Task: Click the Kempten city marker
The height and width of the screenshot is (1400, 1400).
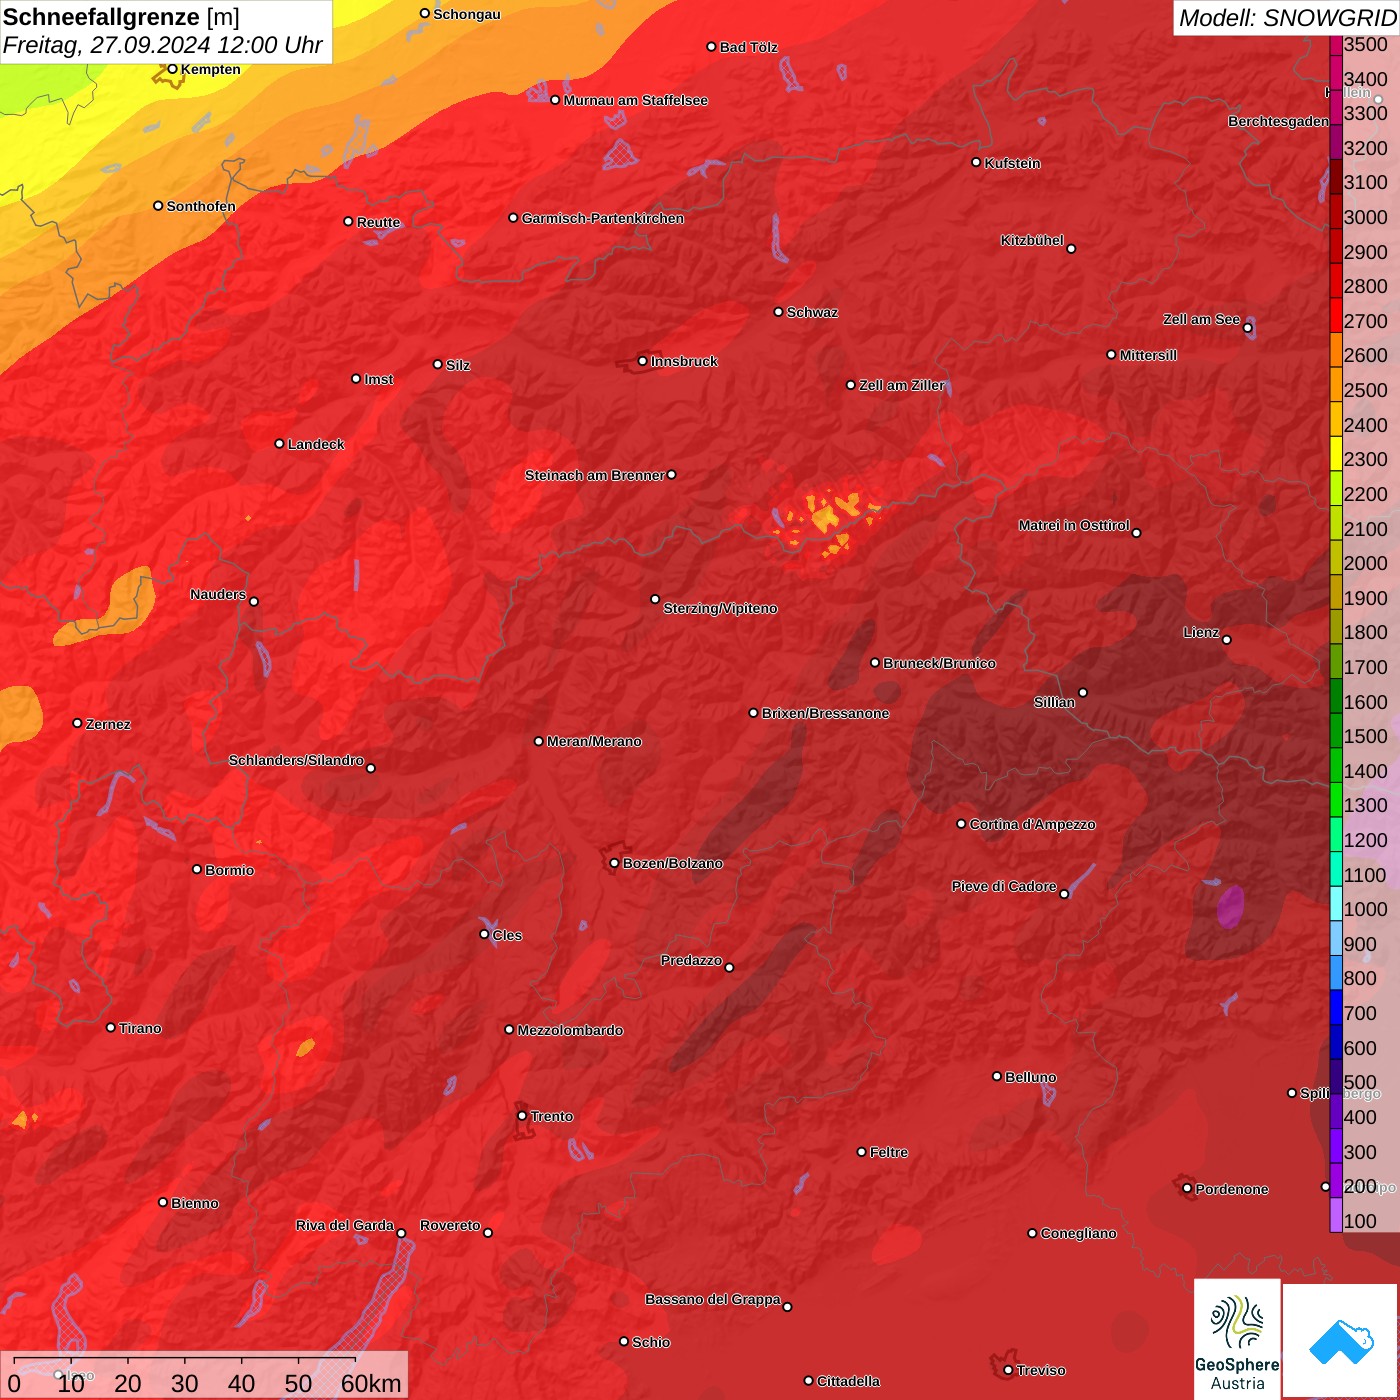Action: point(172,69)
